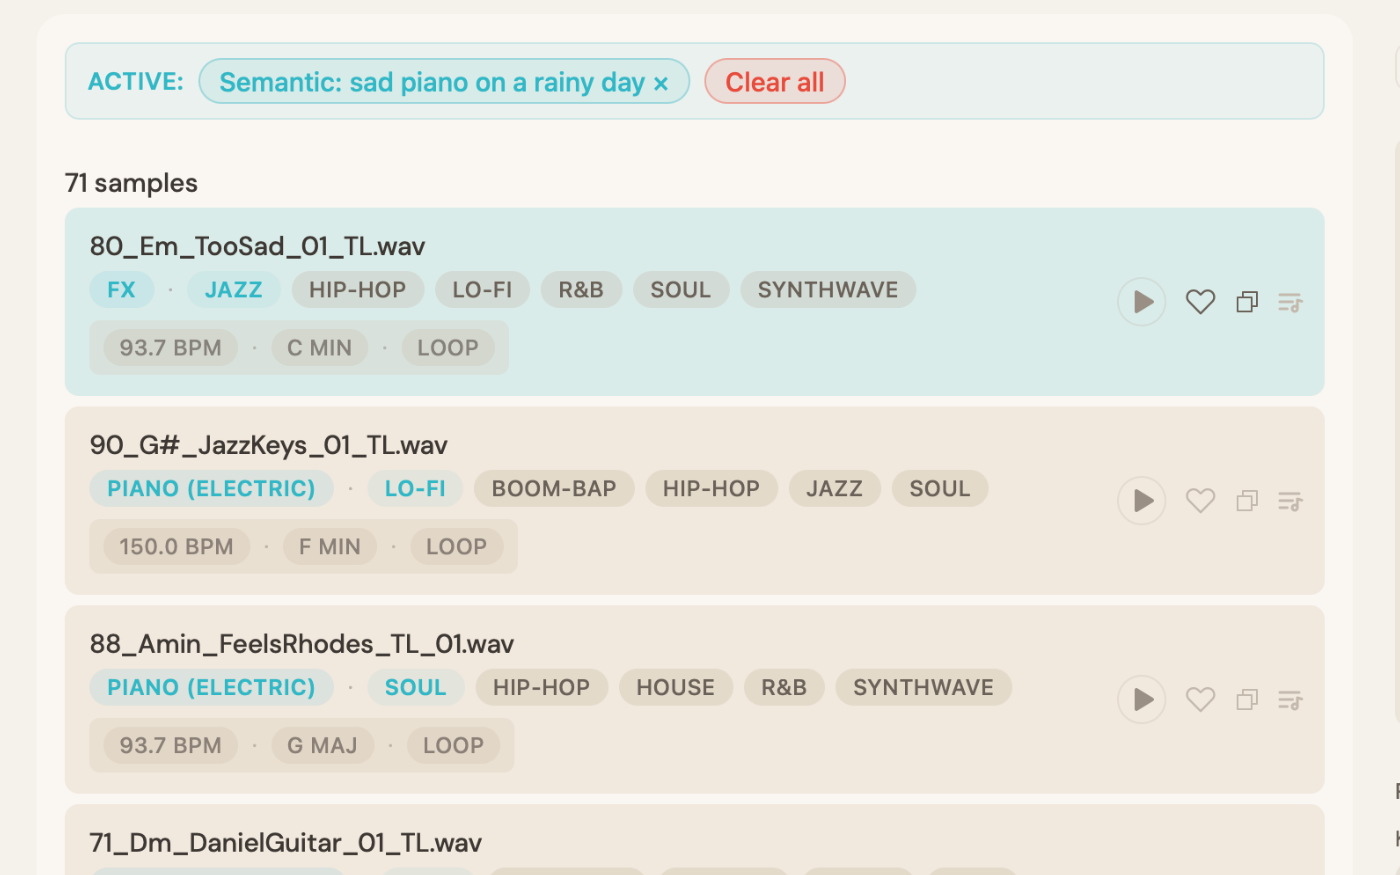Viewport: 1400px width, 875px height.
Task: Add 90_G#_JazzKeys to the playlist
Action: coord(1290,500)
